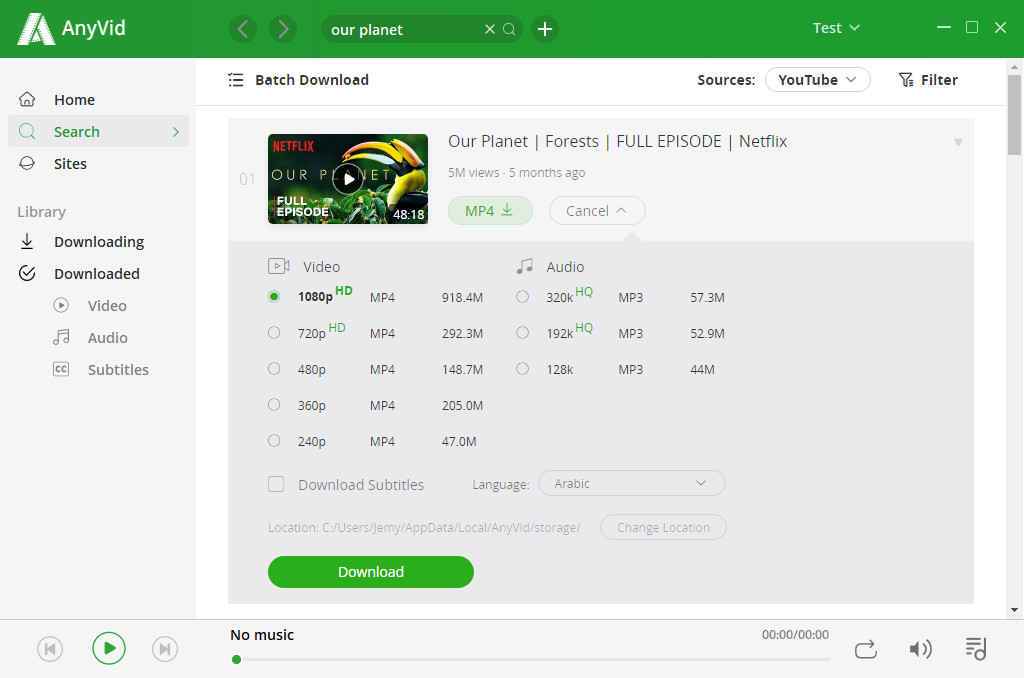Toggle the repeat loop icon

866,649
